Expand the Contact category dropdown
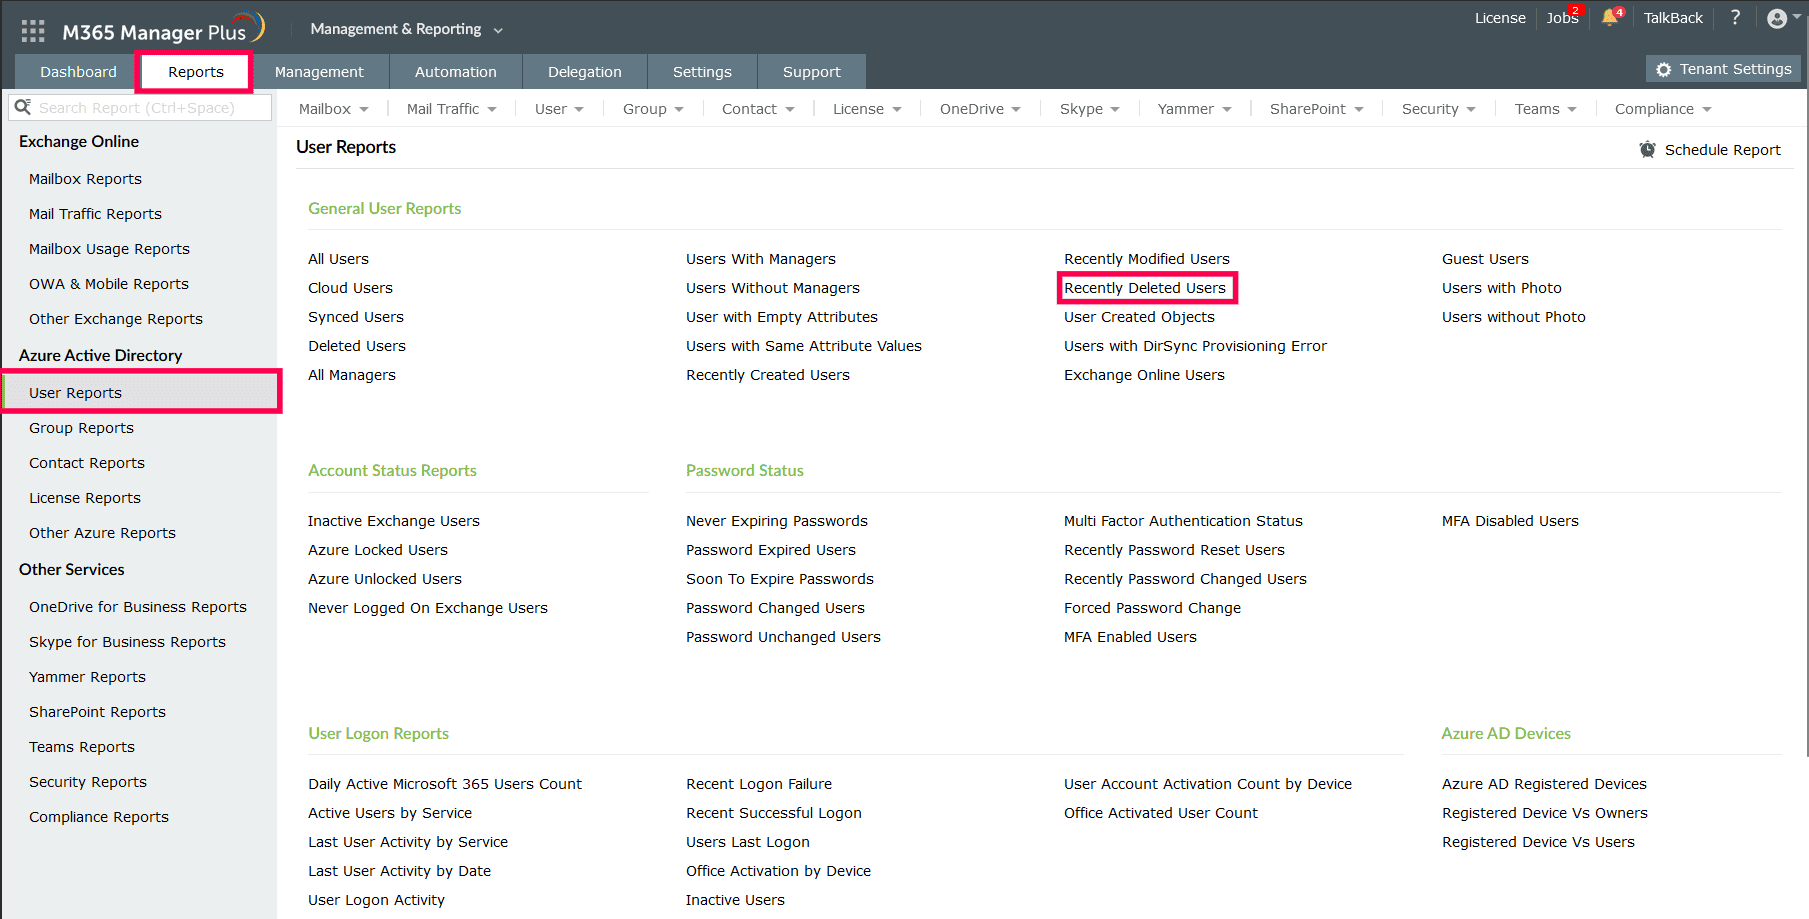This screenshot has height=919, width=1809. tap(758, 109)
